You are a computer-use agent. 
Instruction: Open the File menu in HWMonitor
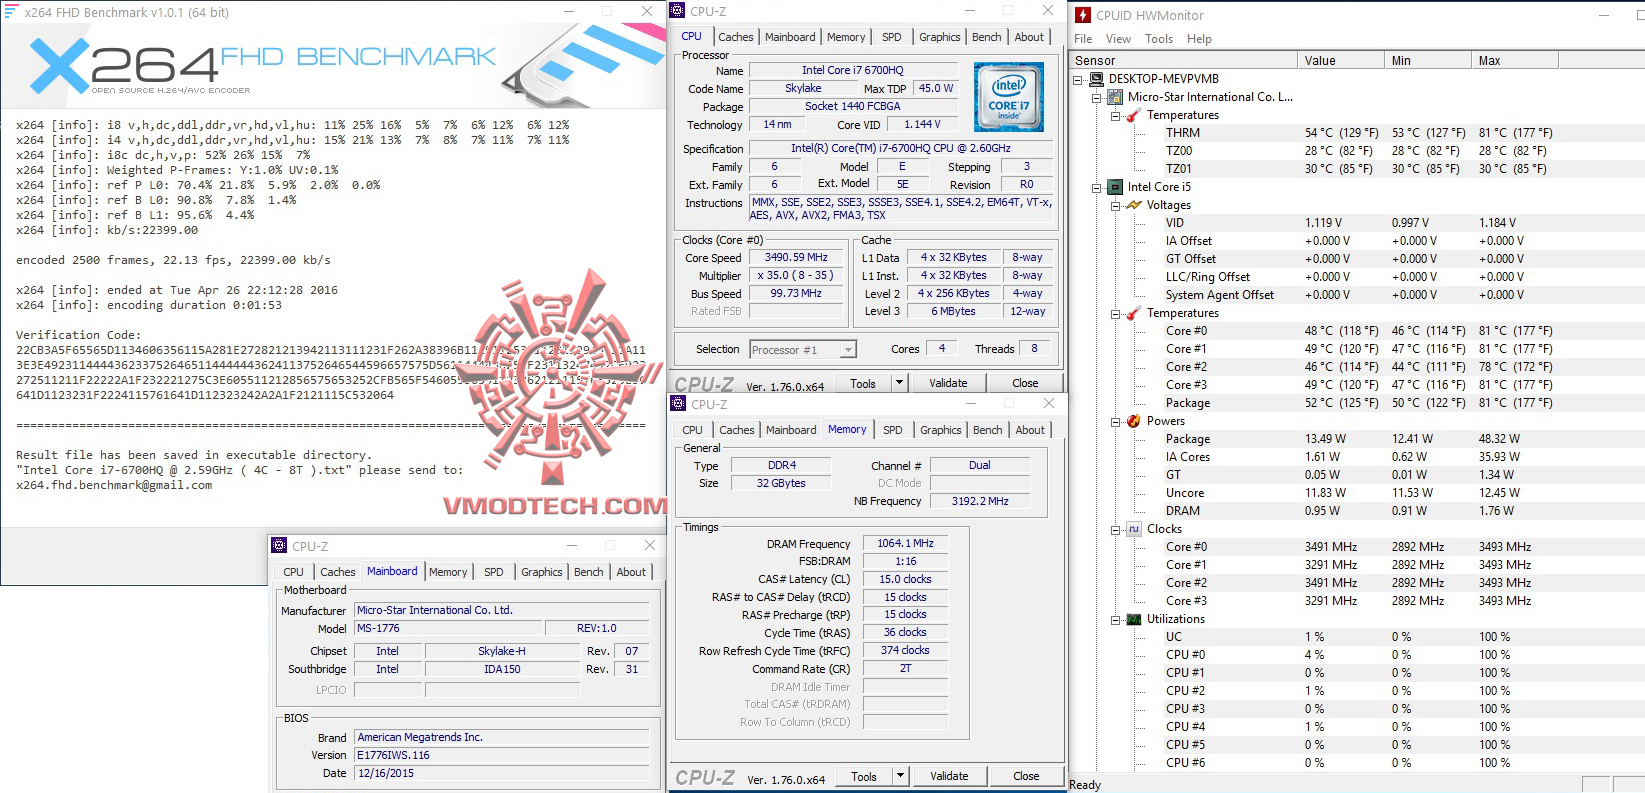pyautogui.click(x=1083, y=39)
